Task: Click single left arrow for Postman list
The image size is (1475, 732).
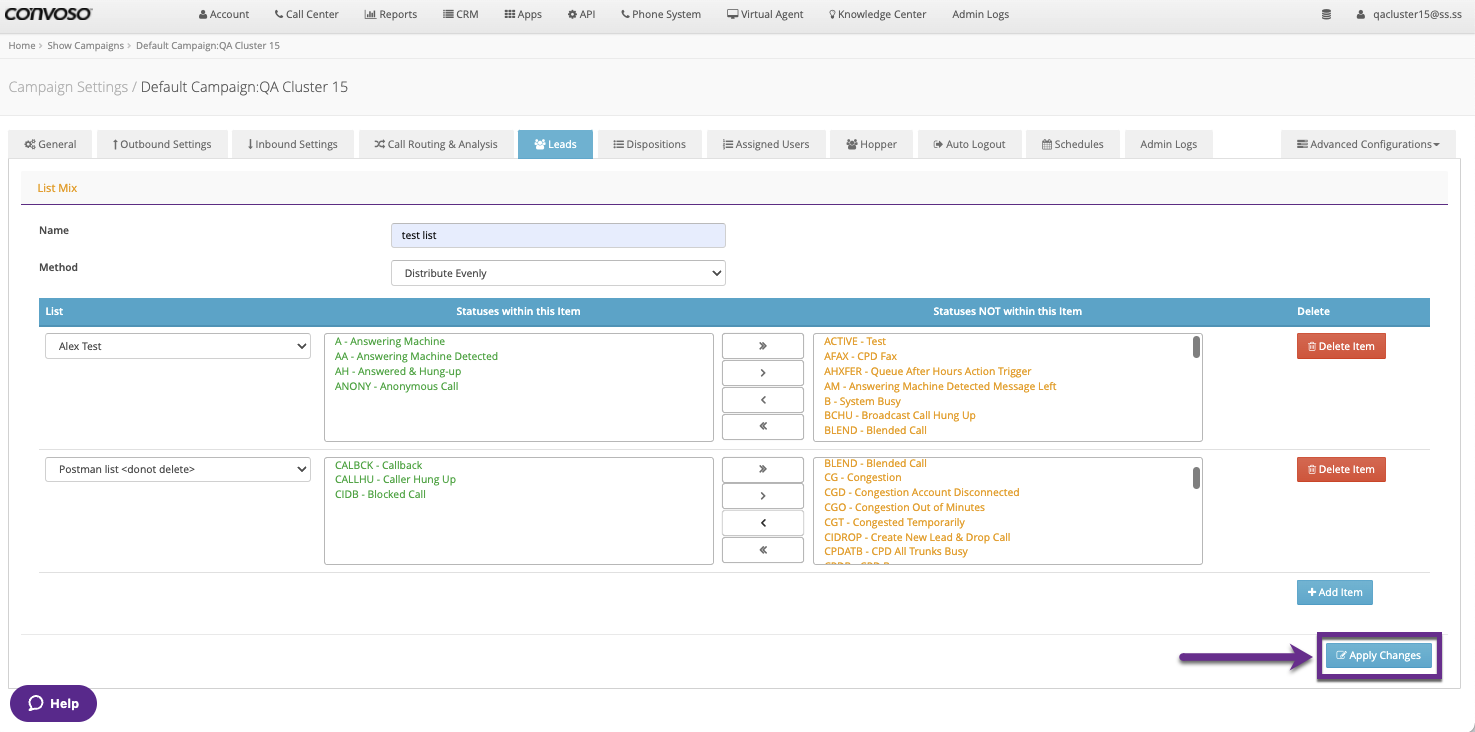Action: [x=763, y=523]
